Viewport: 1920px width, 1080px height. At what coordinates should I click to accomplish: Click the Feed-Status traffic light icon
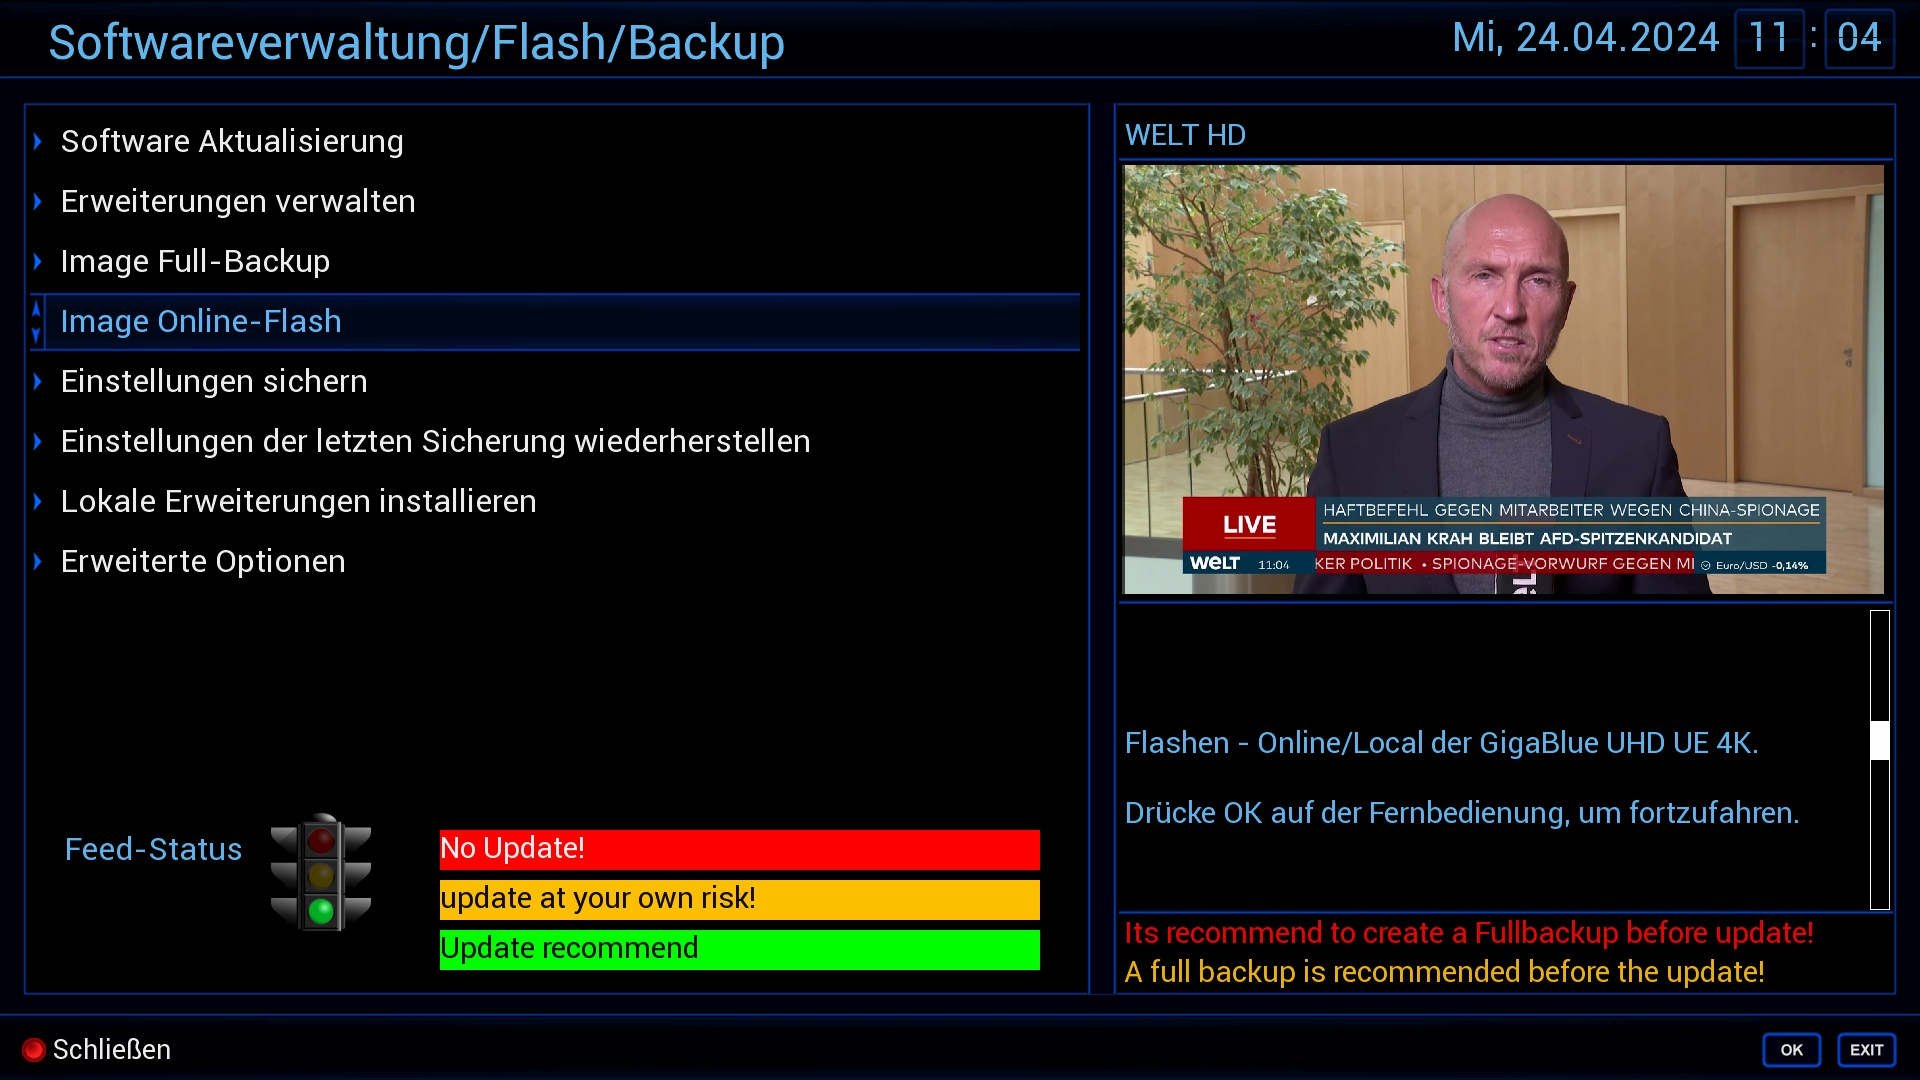(x=321, y=872)
